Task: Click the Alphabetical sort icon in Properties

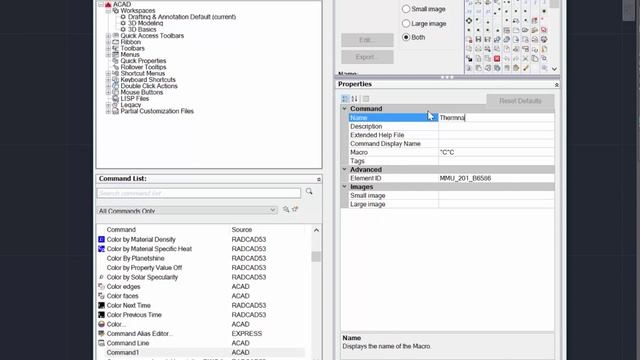Action: click(355, 99)
